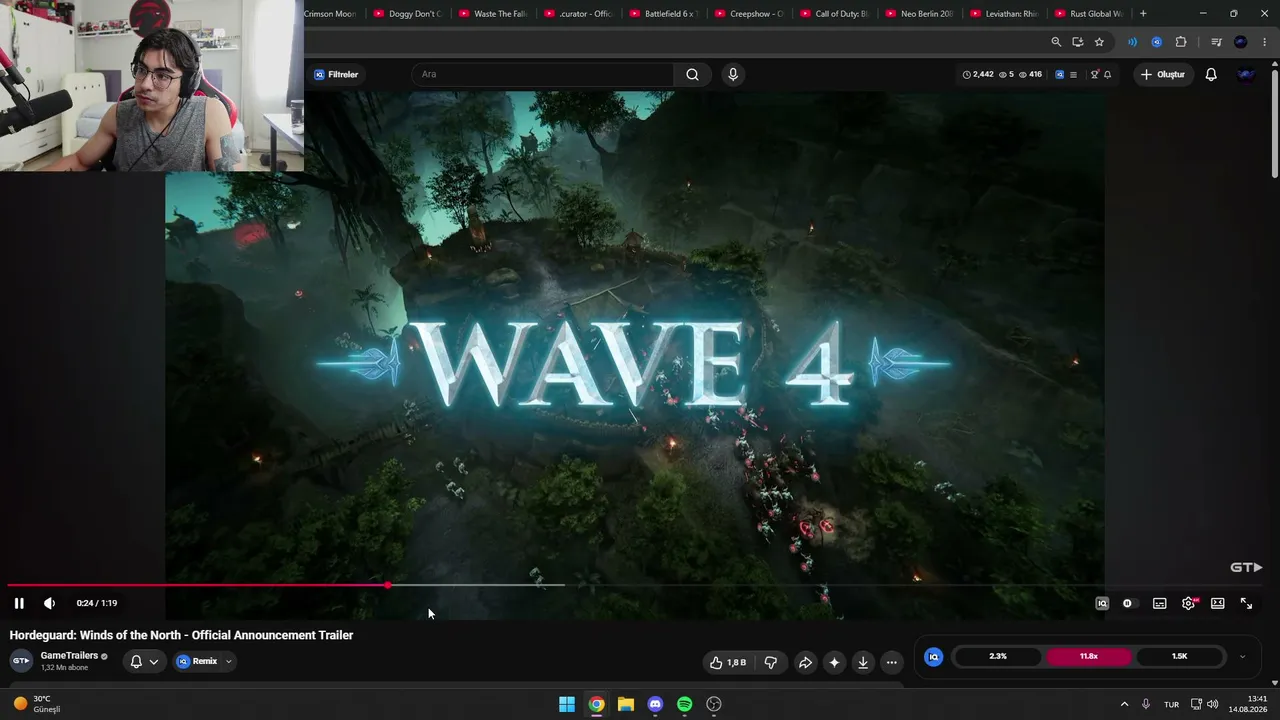Open the browser extensions puzzle icon

pos(1181,42)
